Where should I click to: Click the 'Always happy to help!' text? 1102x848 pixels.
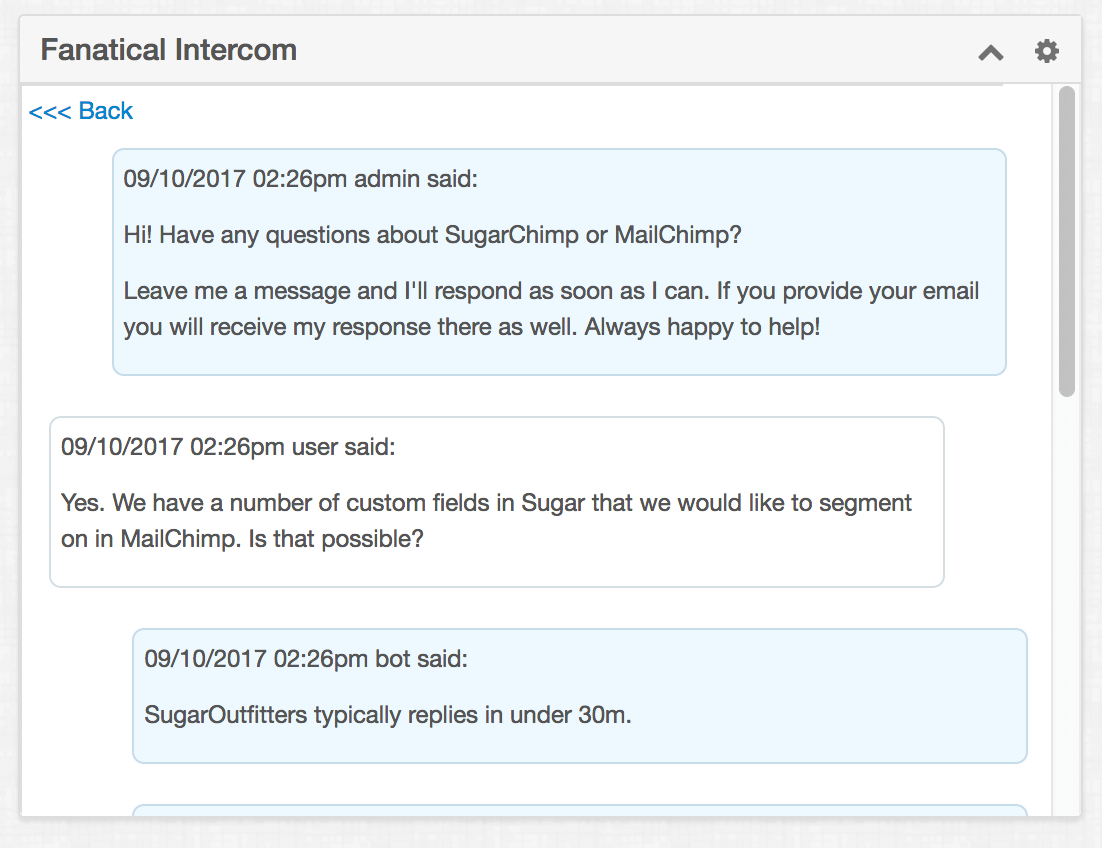coord(702,327)
